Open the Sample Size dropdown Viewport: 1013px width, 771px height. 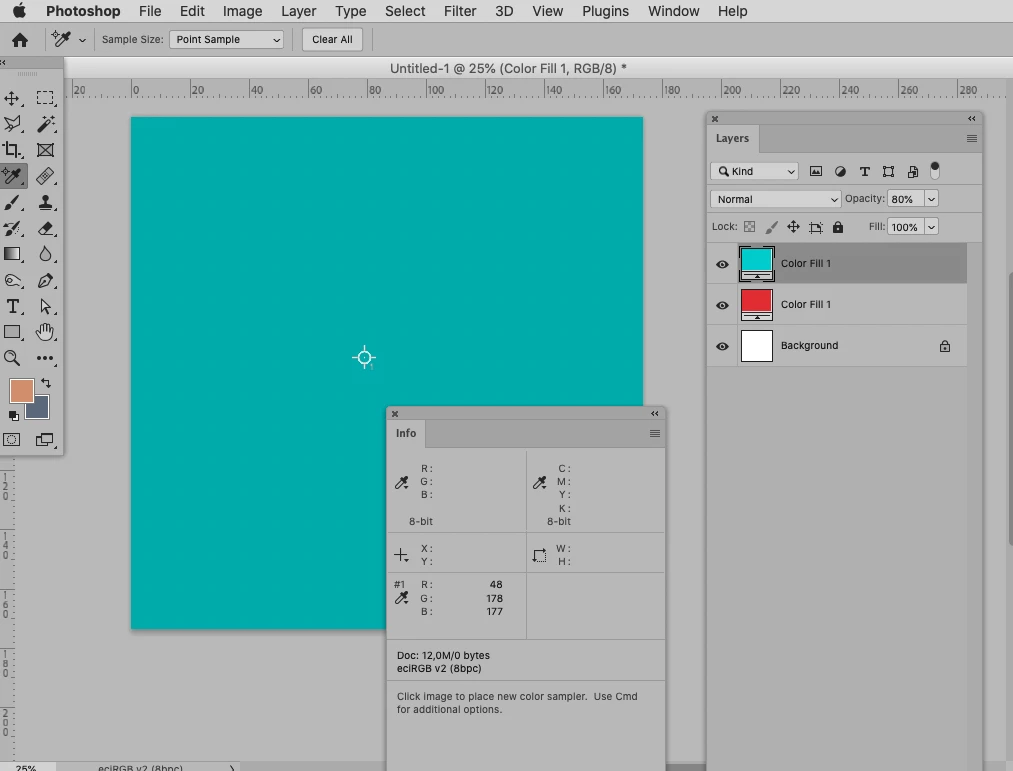[227, 39]
